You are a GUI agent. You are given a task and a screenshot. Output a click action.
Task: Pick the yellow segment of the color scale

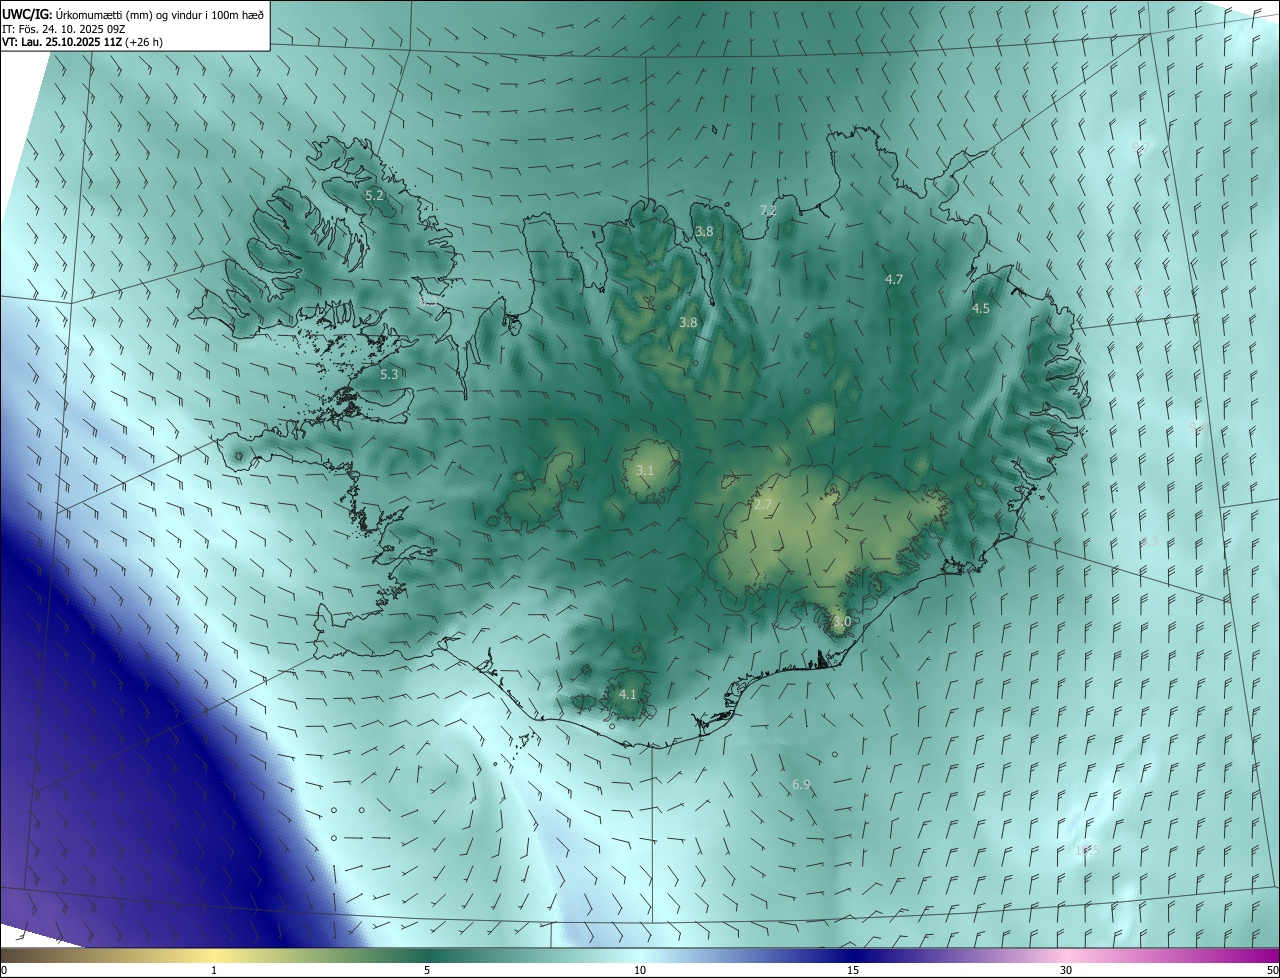tap(215, 956)
